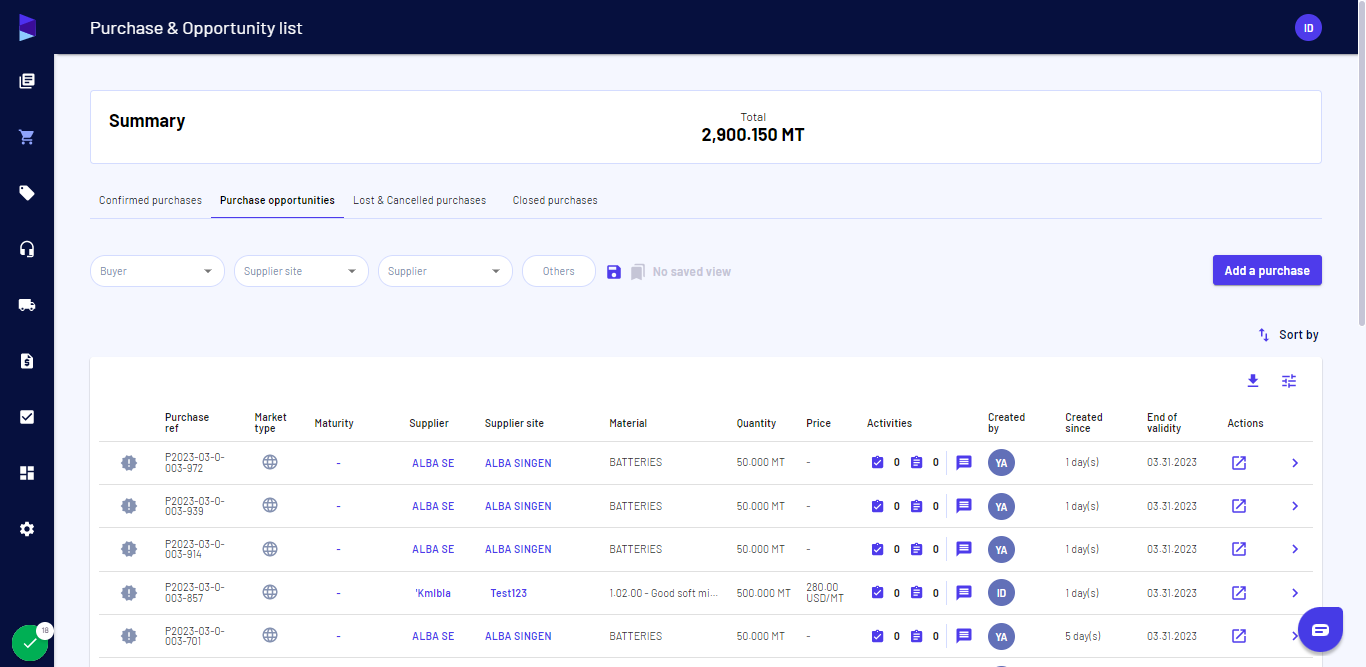Go to Closed purchases tab
The width and height of the screenshot is (1366, 667).
pos(555,200)
